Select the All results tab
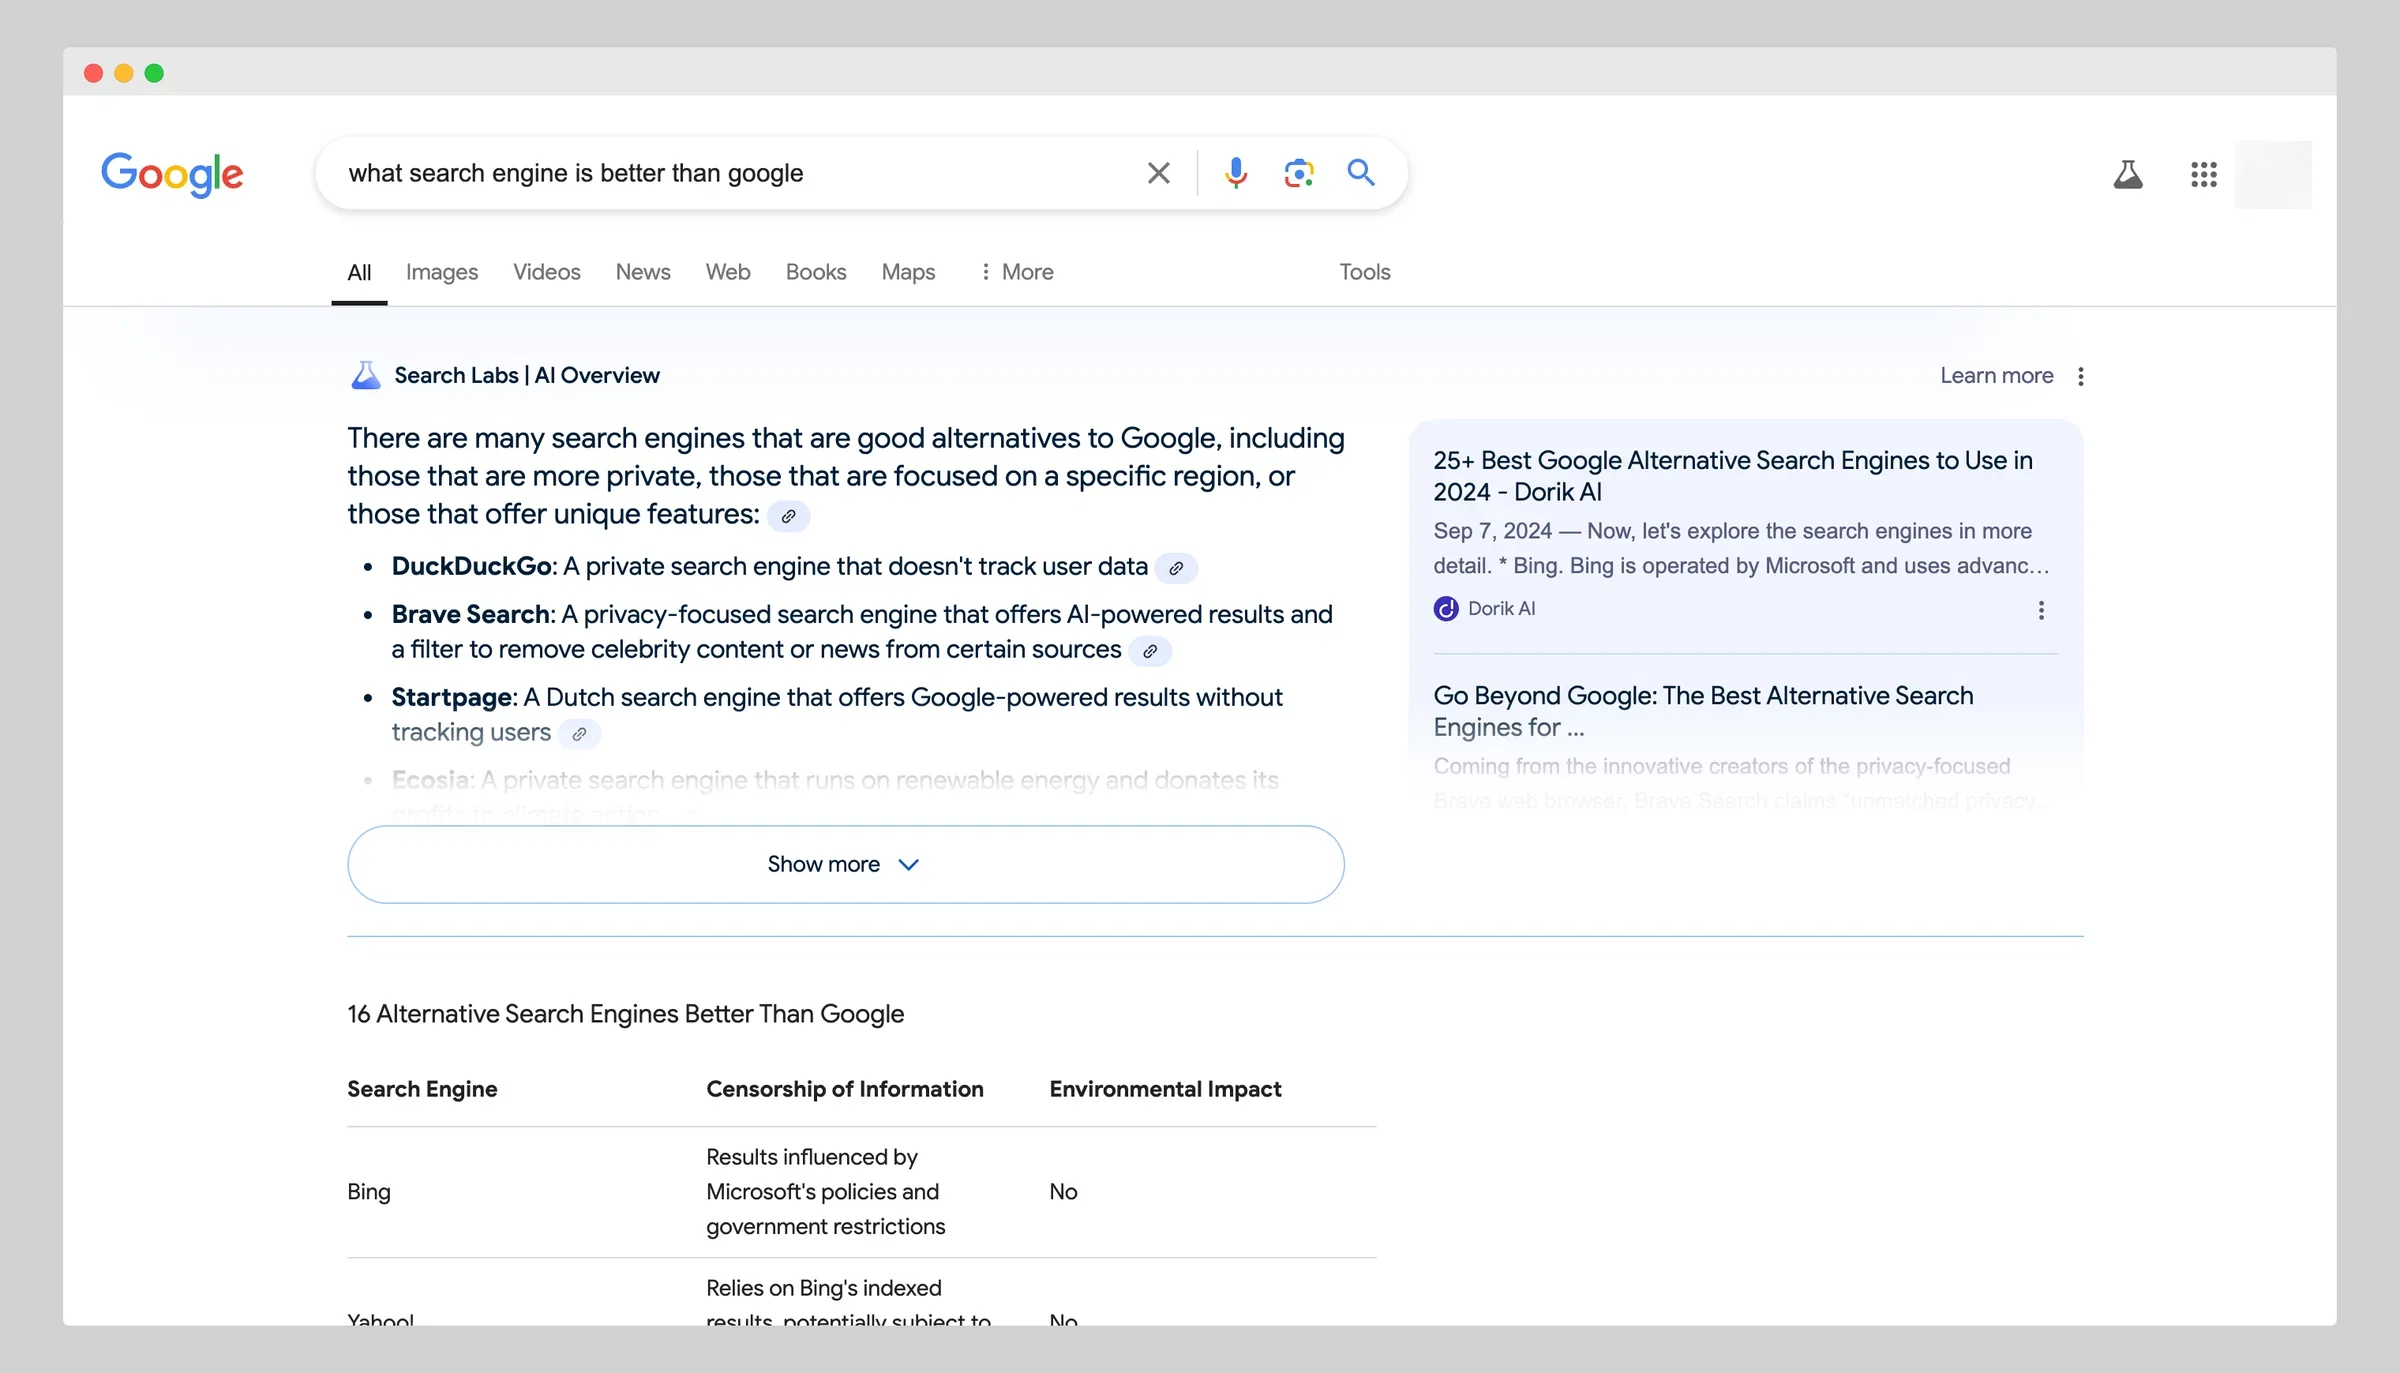 pos(359,272)
